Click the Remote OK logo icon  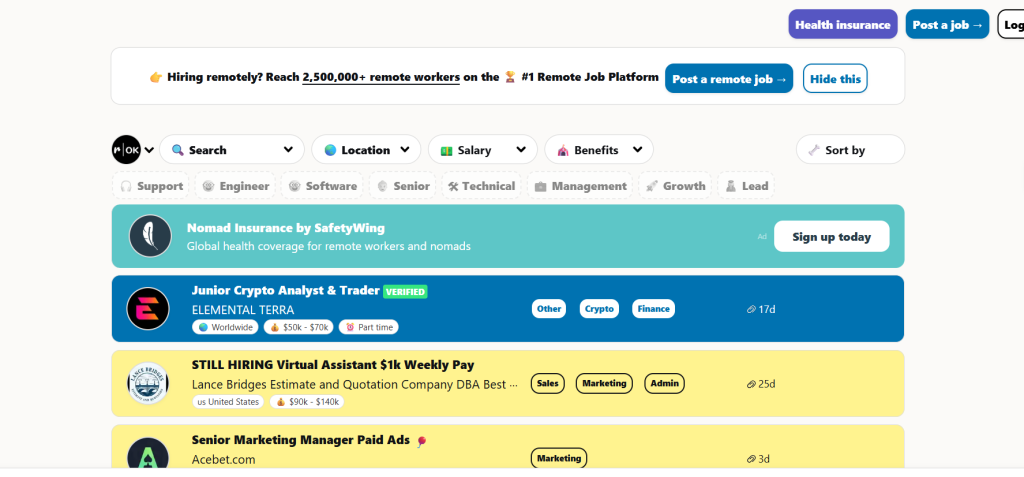(x=127, y=150)
